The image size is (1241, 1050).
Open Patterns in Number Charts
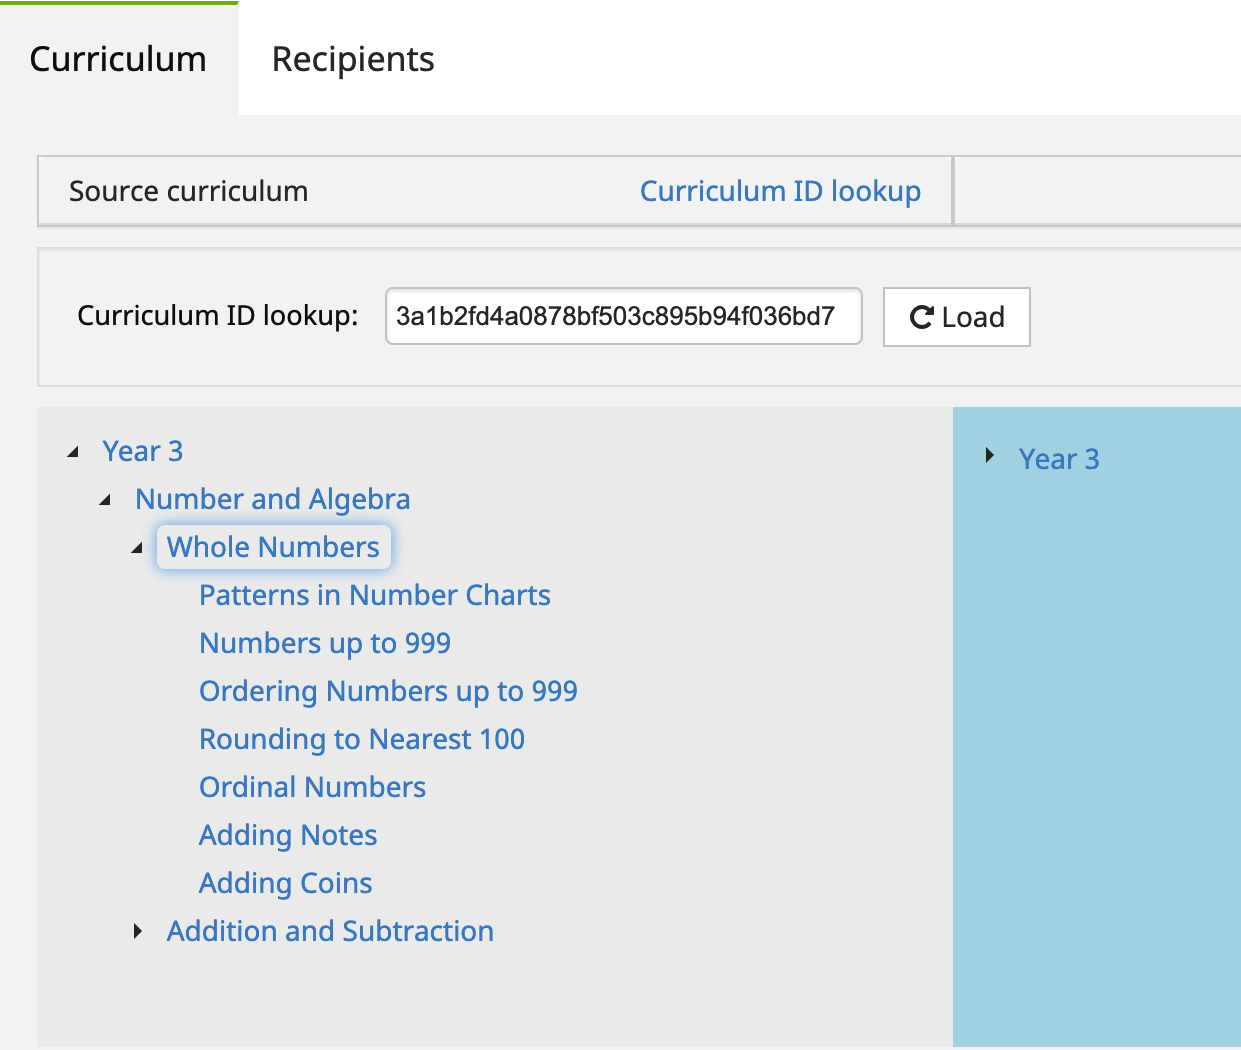tap(374, 596)
